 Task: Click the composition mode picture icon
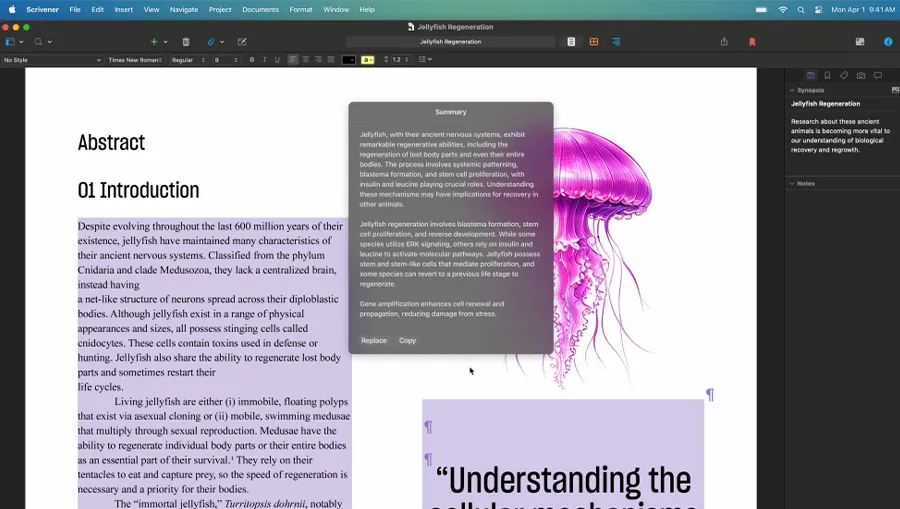[860, 42]
